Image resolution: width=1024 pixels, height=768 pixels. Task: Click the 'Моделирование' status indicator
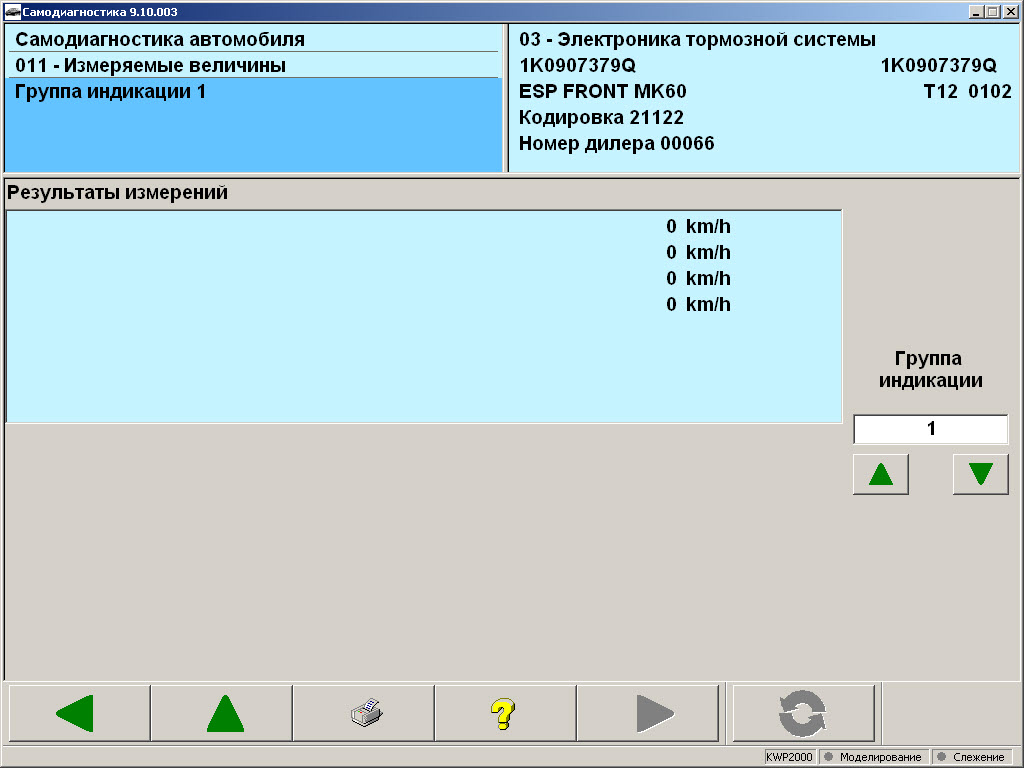873,757
